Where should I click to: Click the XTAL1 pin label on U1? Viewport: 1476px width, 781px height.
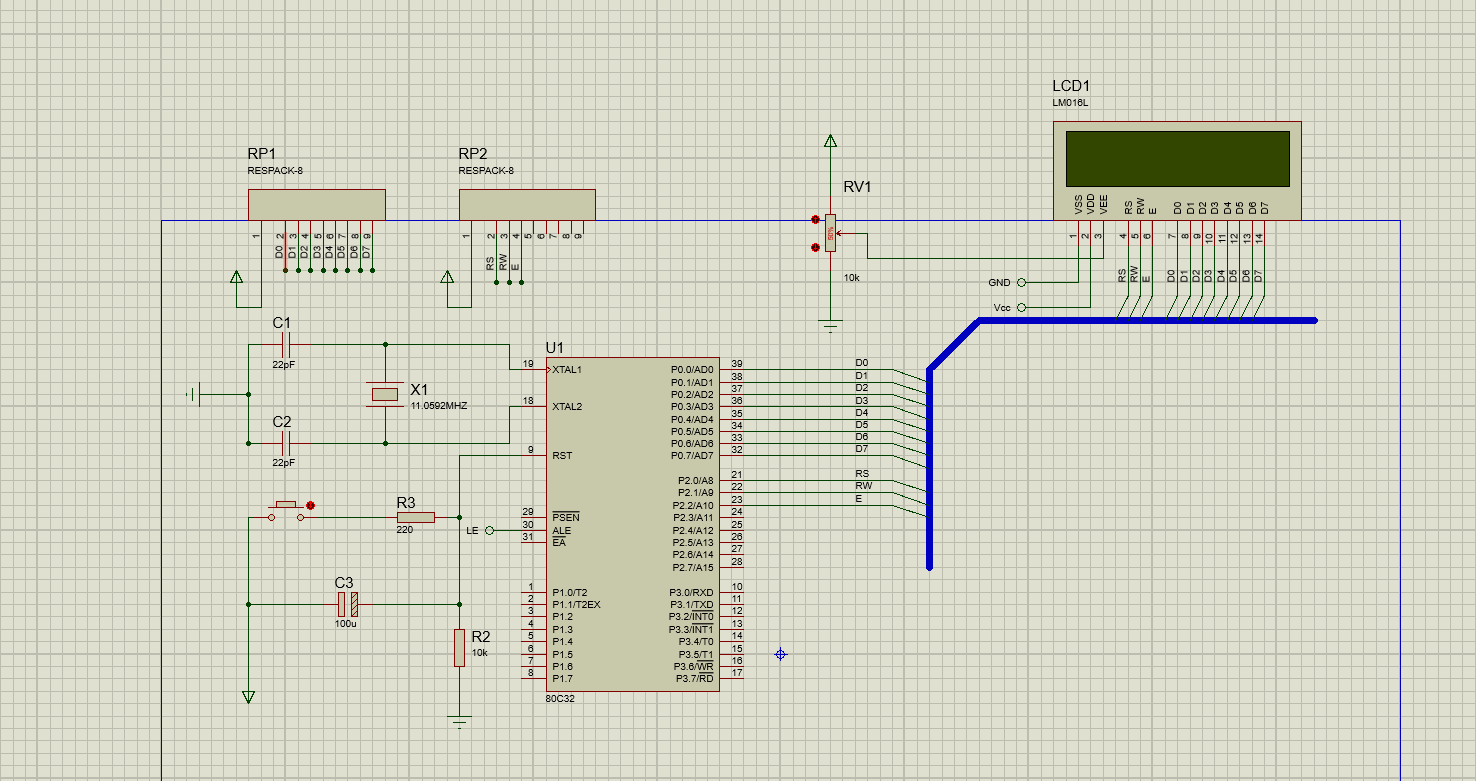pos(567,370)
